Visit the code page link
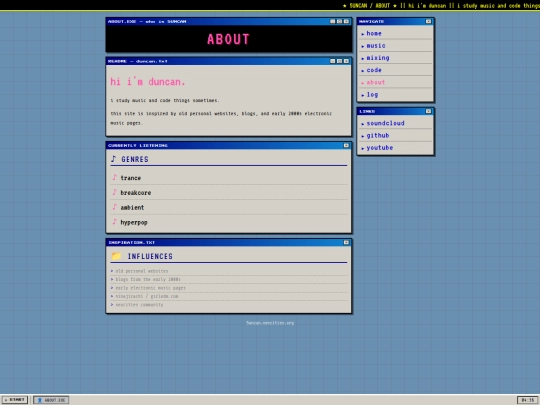The width and height of the screenshot is (540, 405). click(374, 70)
